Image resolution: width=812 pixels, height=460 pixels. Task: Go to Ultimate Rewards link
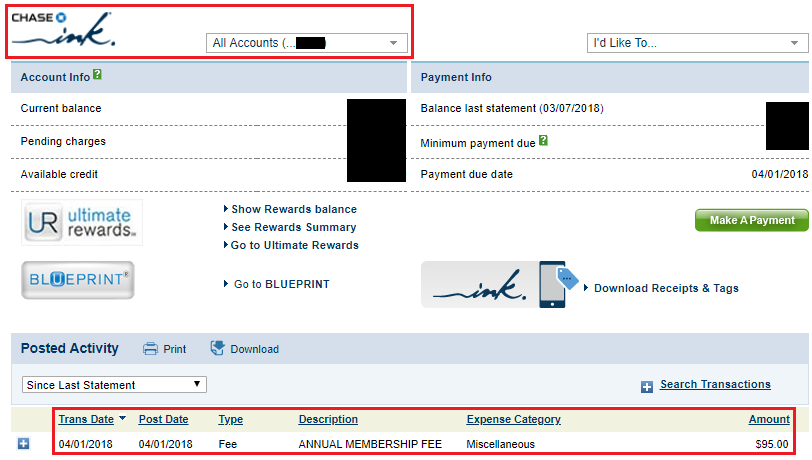(x=294, y=246)
